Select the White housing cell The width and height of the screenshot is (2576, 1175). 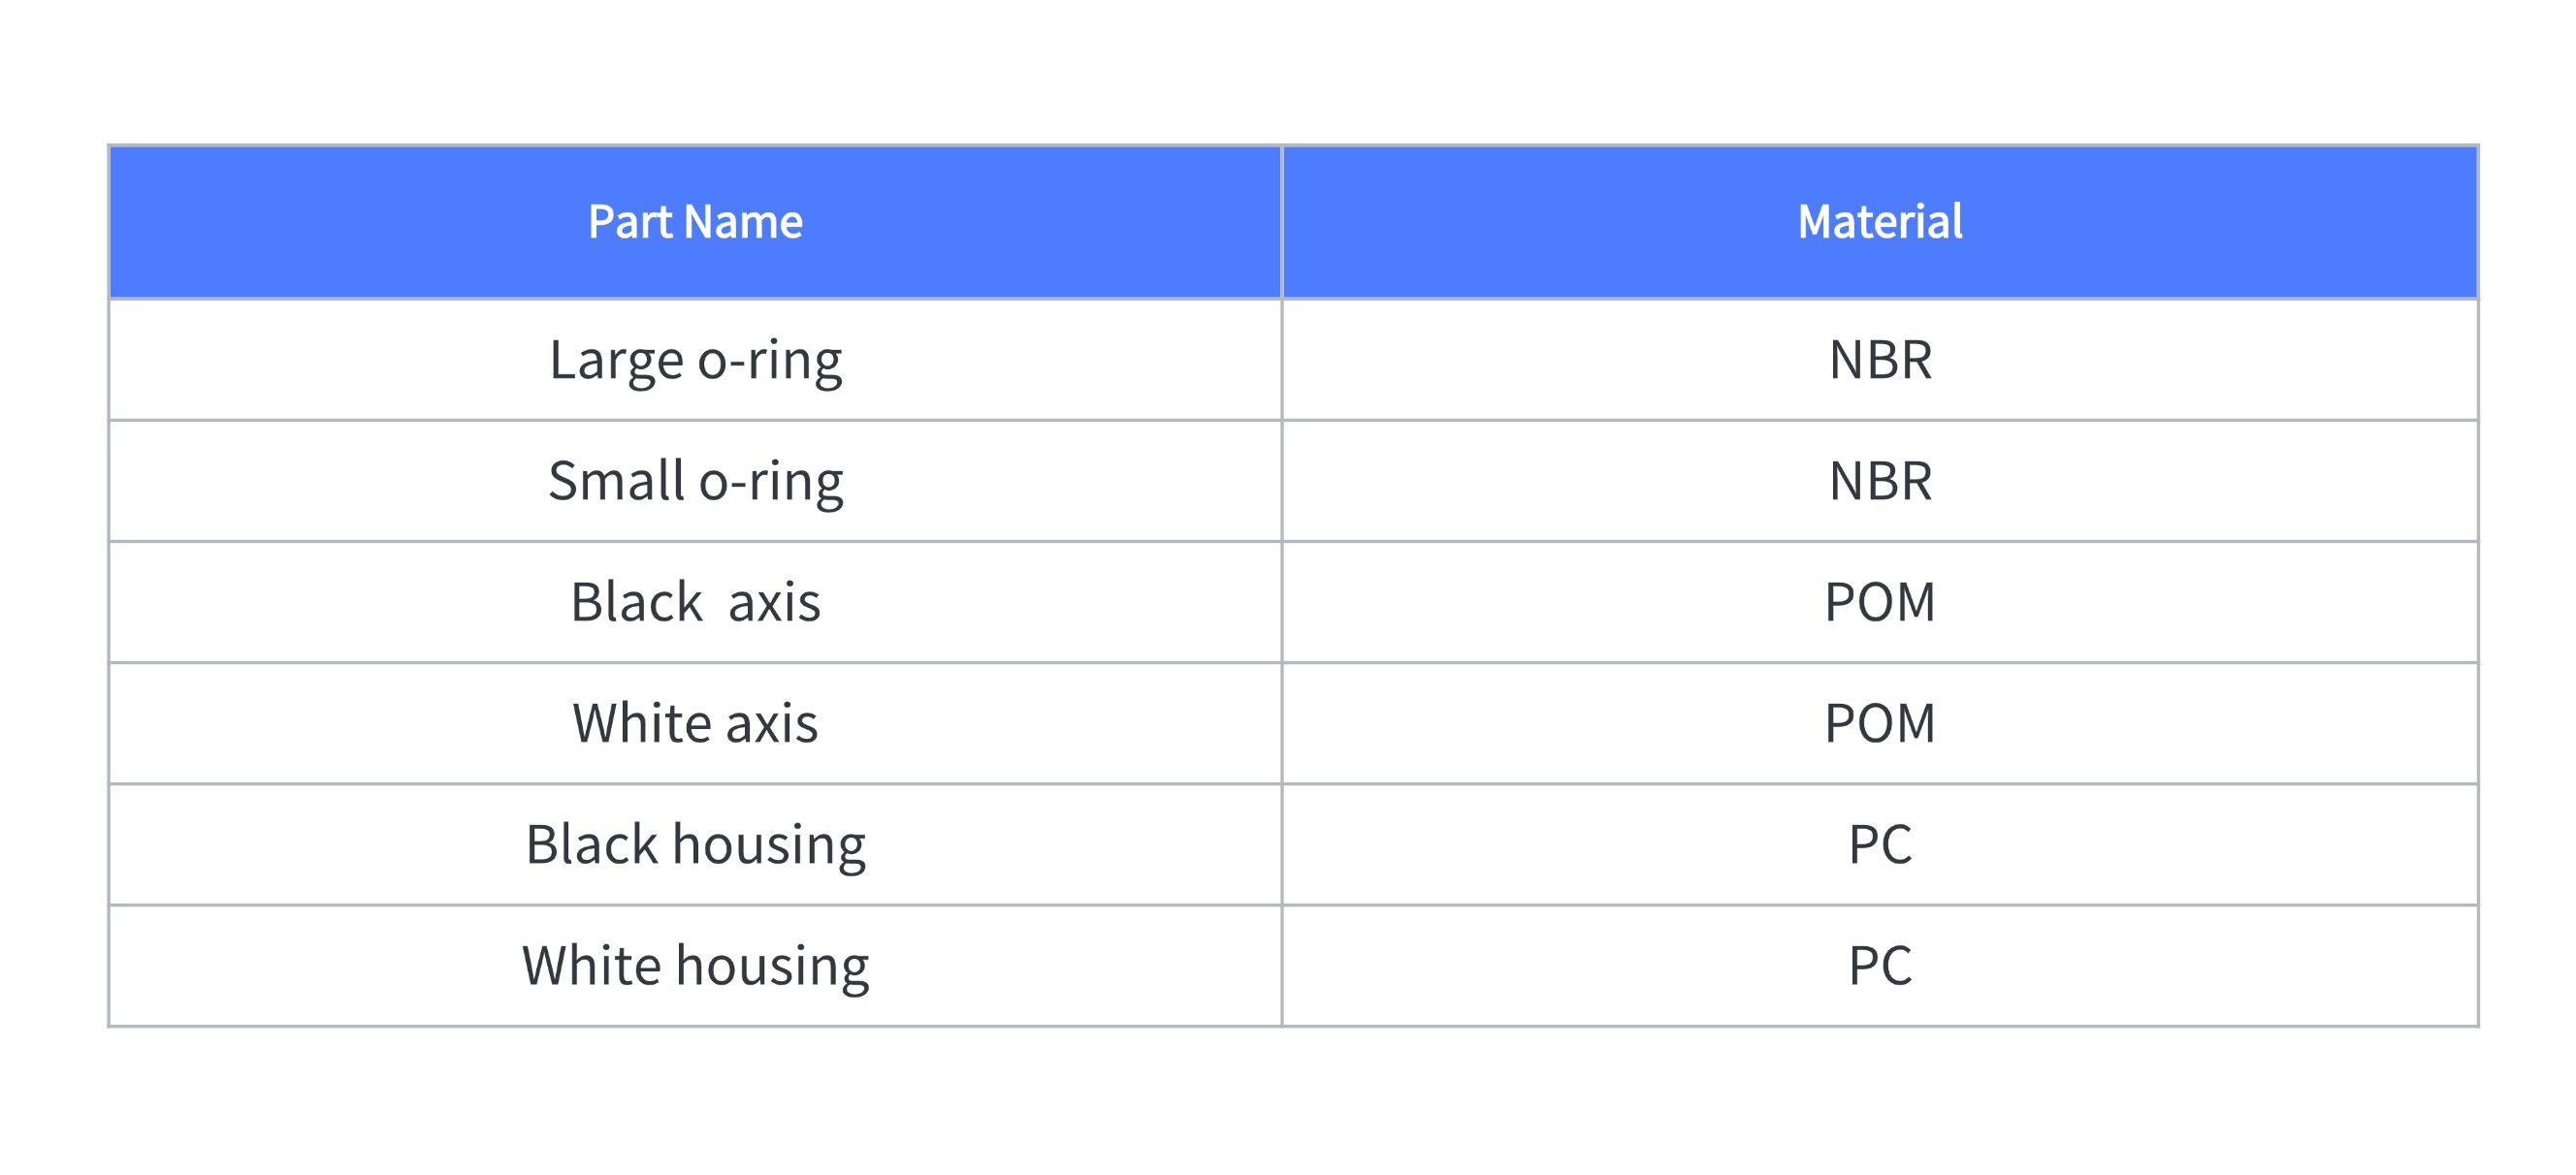click(695, 966)
